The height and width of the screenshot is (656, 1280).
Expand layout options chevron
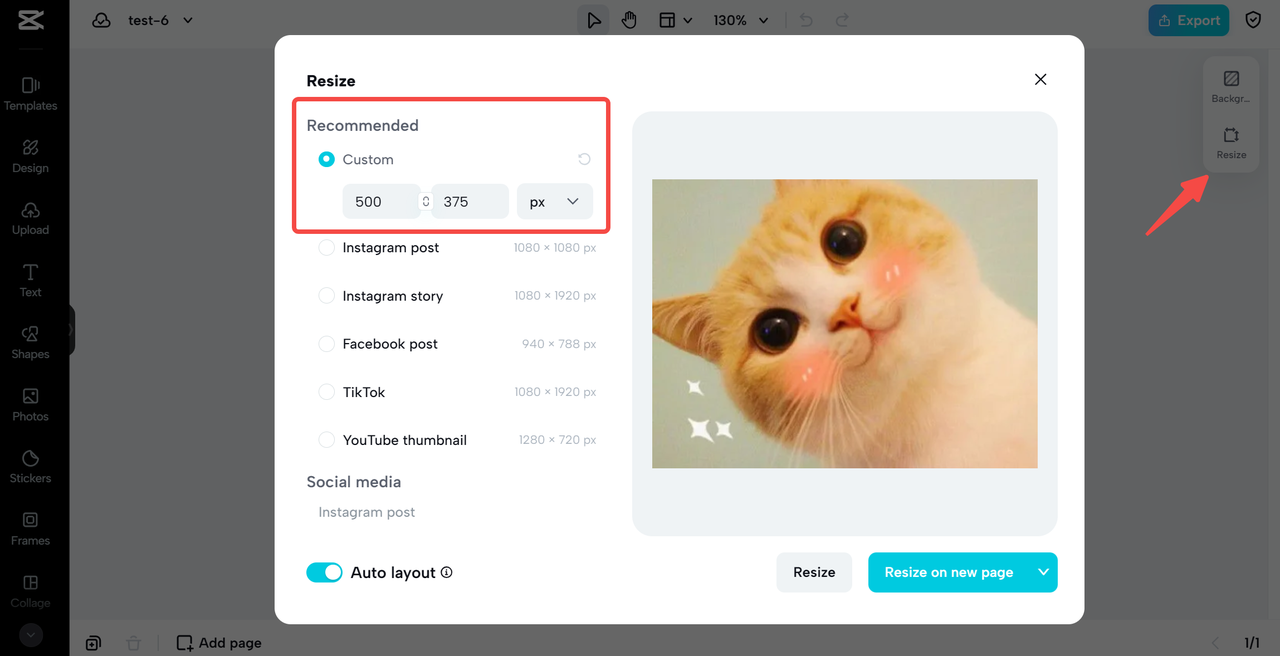(688, 21)
